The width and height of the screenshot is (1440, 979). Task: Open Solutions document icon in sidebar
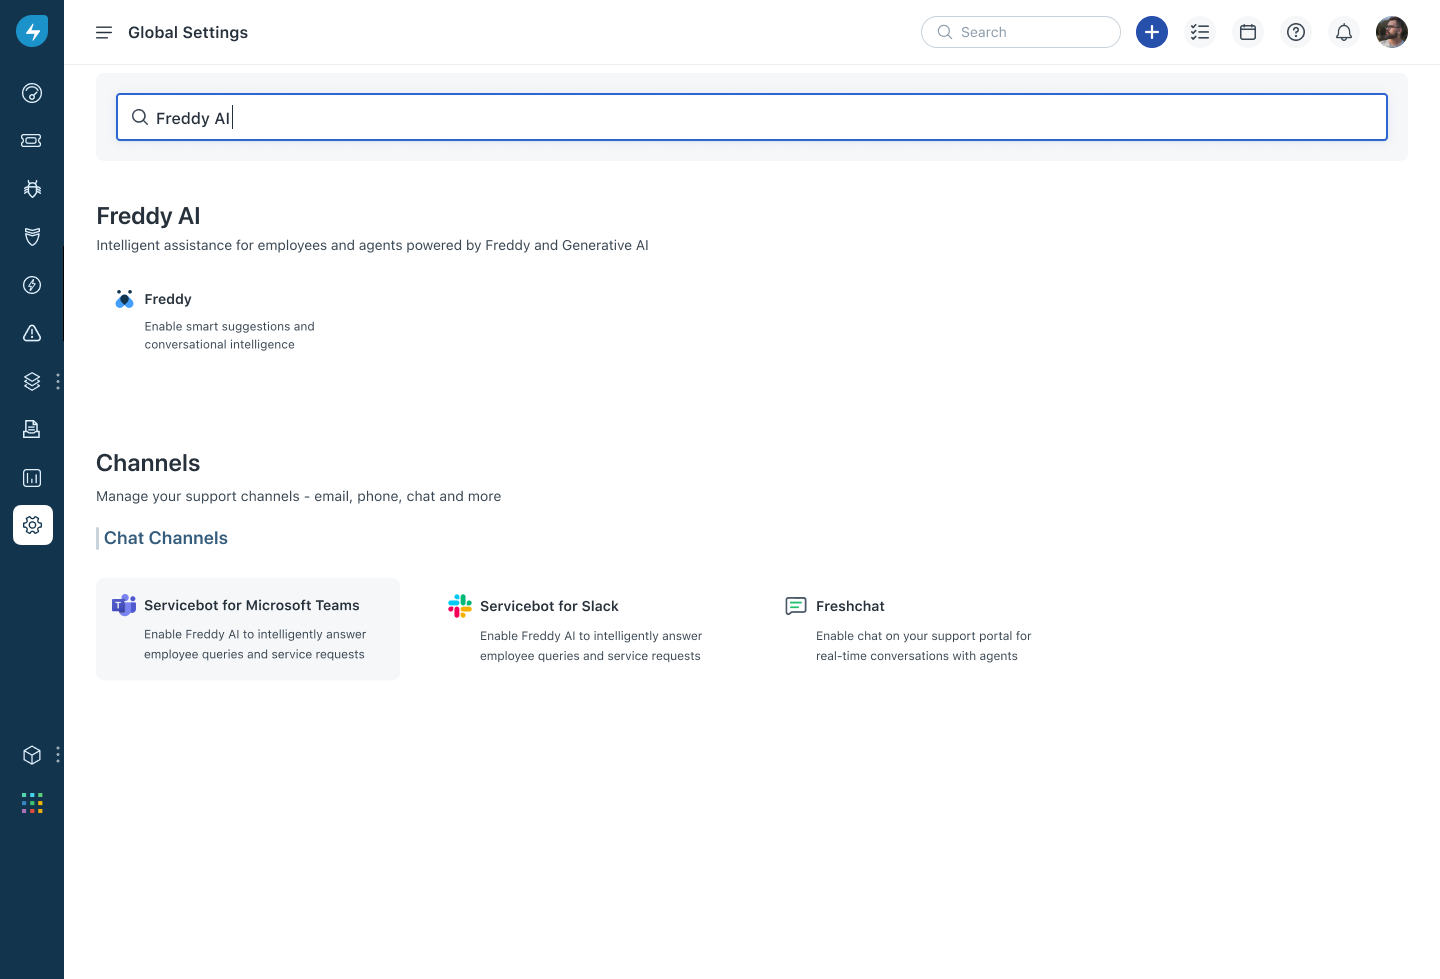pos(32,429)
